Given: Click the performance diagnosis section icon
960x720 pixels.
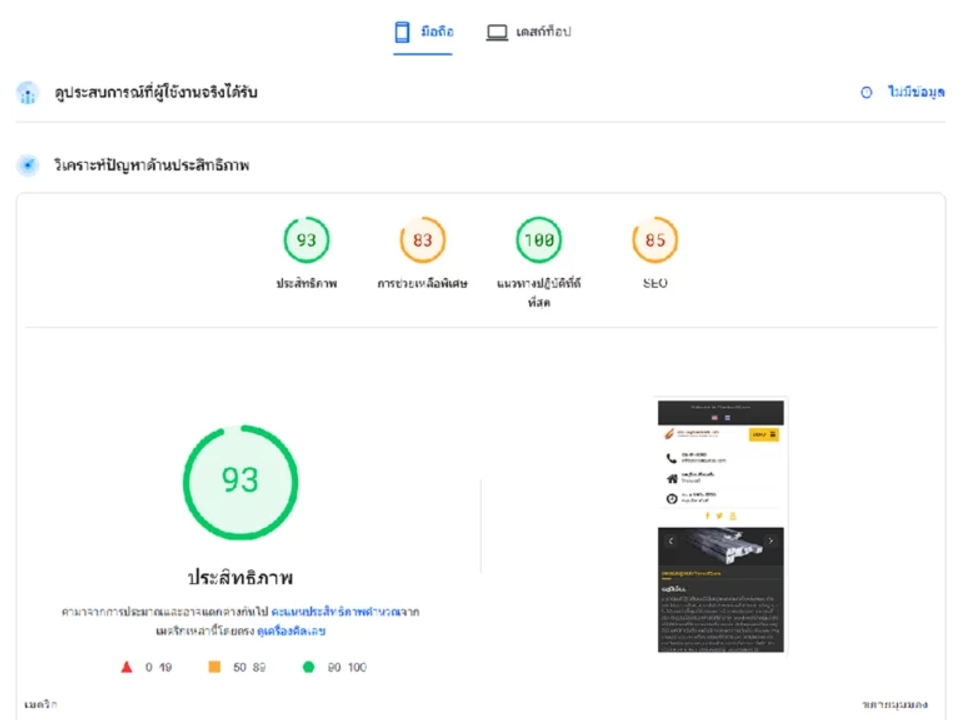Looking at the screenshot, I should coord(28,165).
